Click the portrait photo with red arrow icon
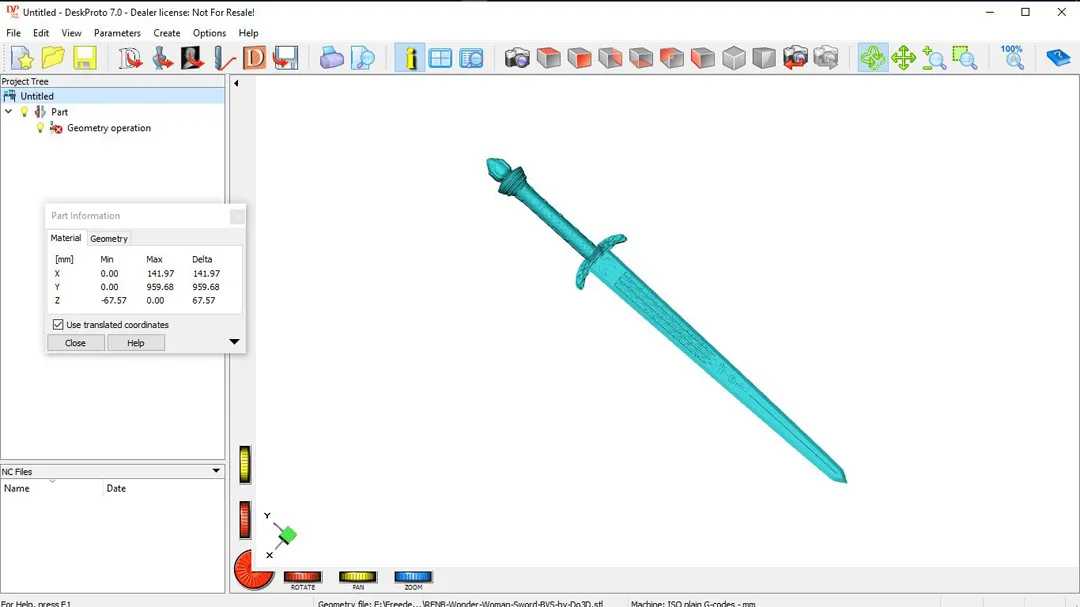This screenshot has height=607, width=1080. tap(192, 58)
